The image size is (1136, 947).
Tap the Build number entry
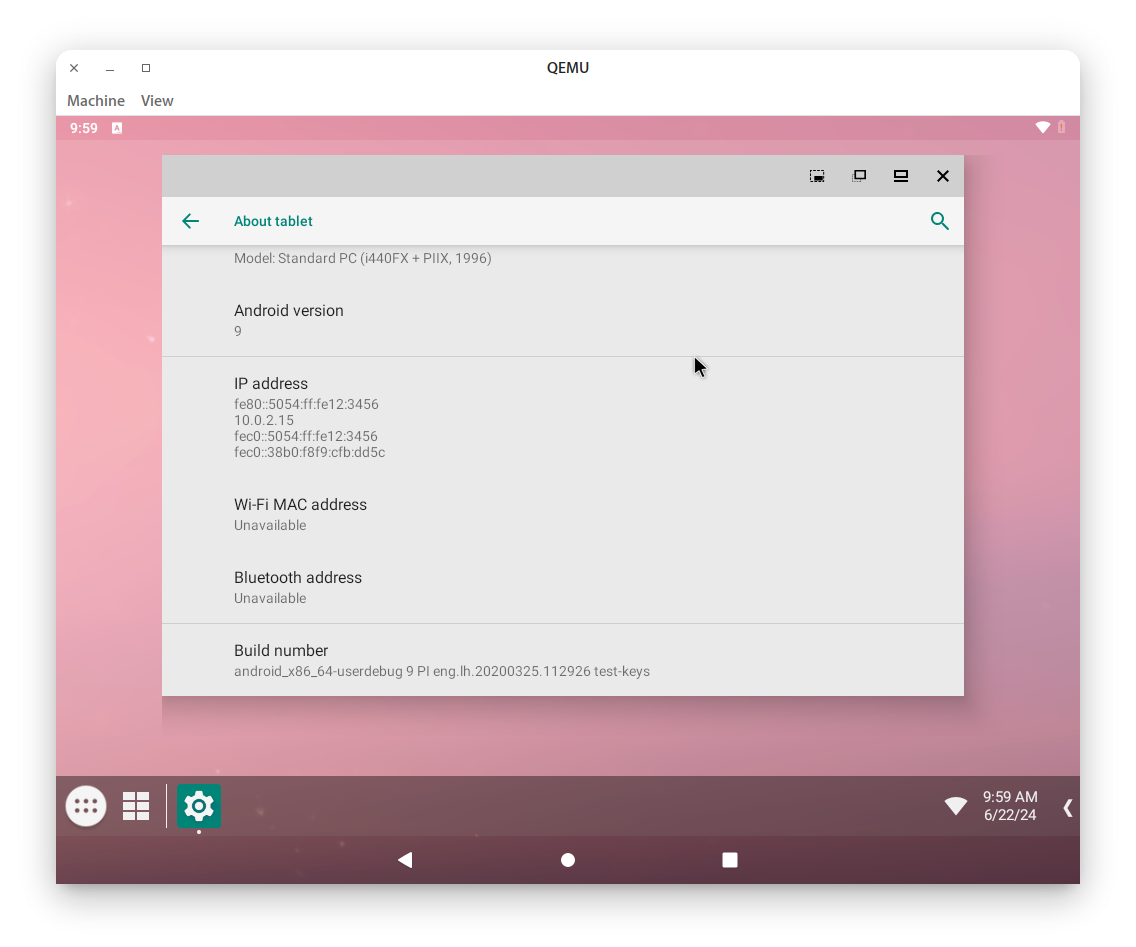pos(563,660)
